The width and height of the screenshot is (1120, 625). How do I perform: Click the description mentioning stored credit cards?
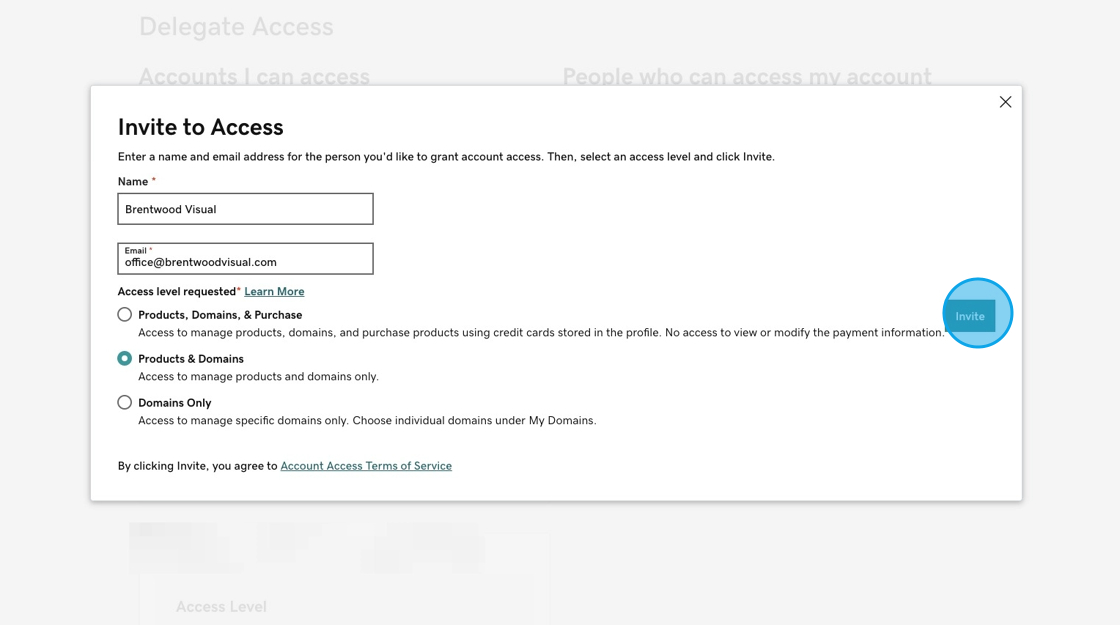click(x=541, y=333)
